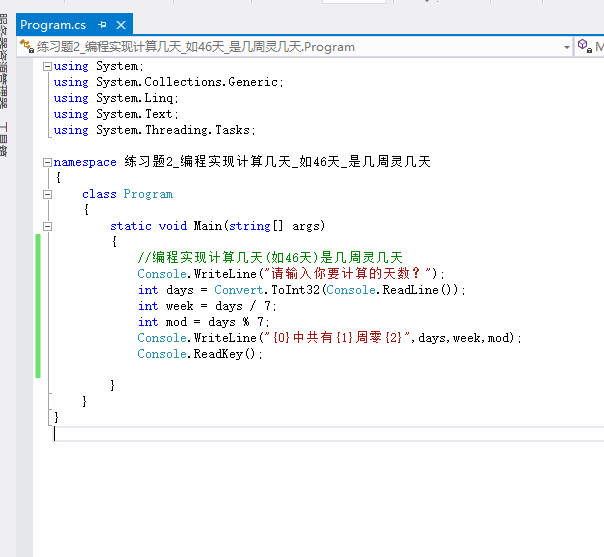Click the blank line below the last brace

click(x=200, y=434)
